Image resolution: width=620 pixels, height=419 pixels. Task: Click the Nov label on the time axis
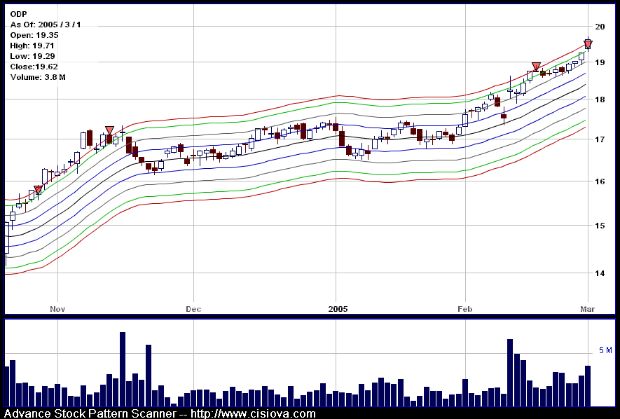click(x=57, y=309)
